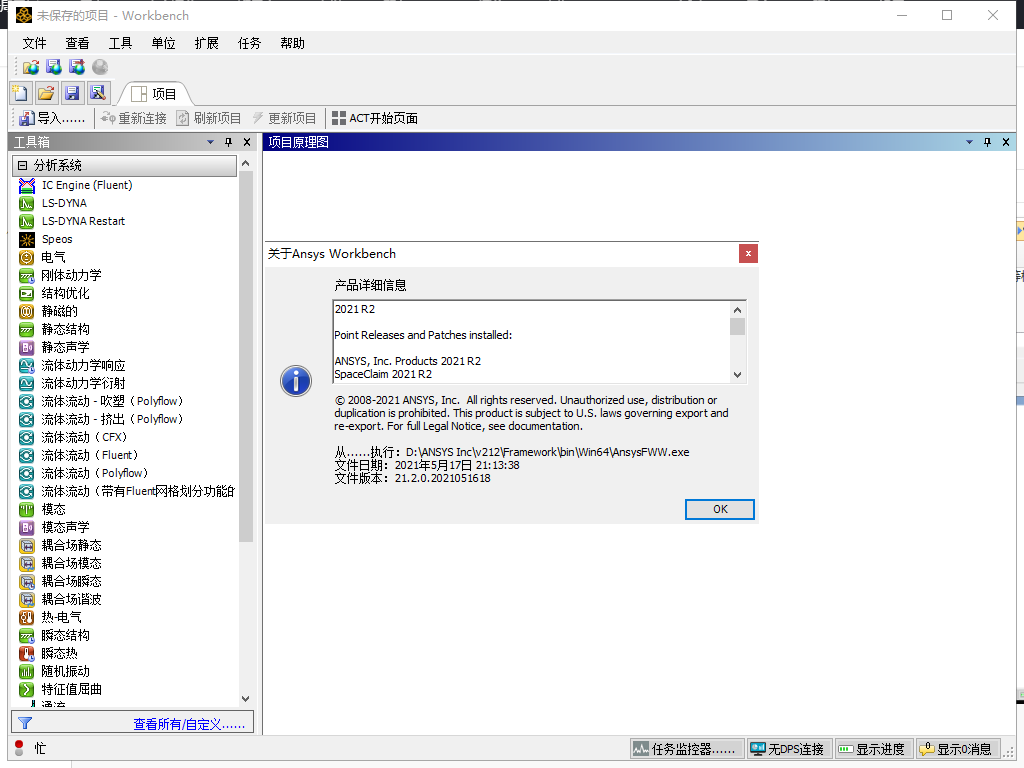Viewport: 1024px width, 768px height.
Task: Select the 静磁的 system icon
Action: (27, 312)
